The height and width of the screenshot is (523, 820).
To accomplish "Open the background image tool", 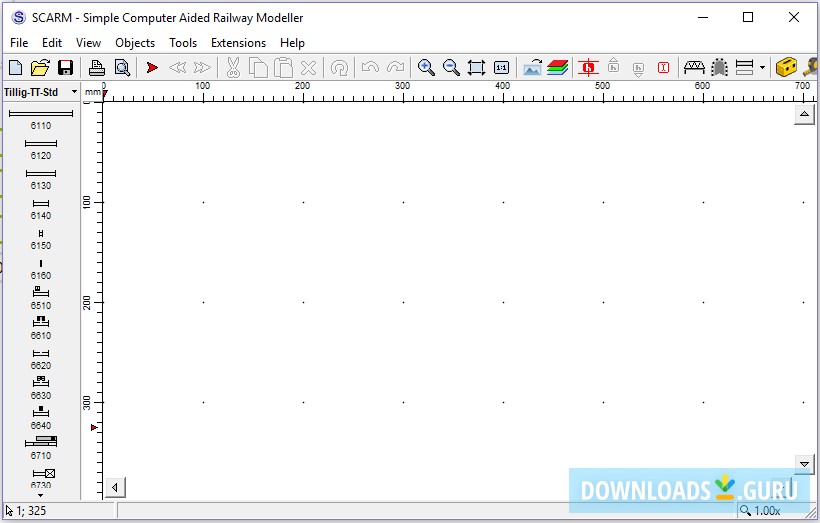I will coord(532,67).
